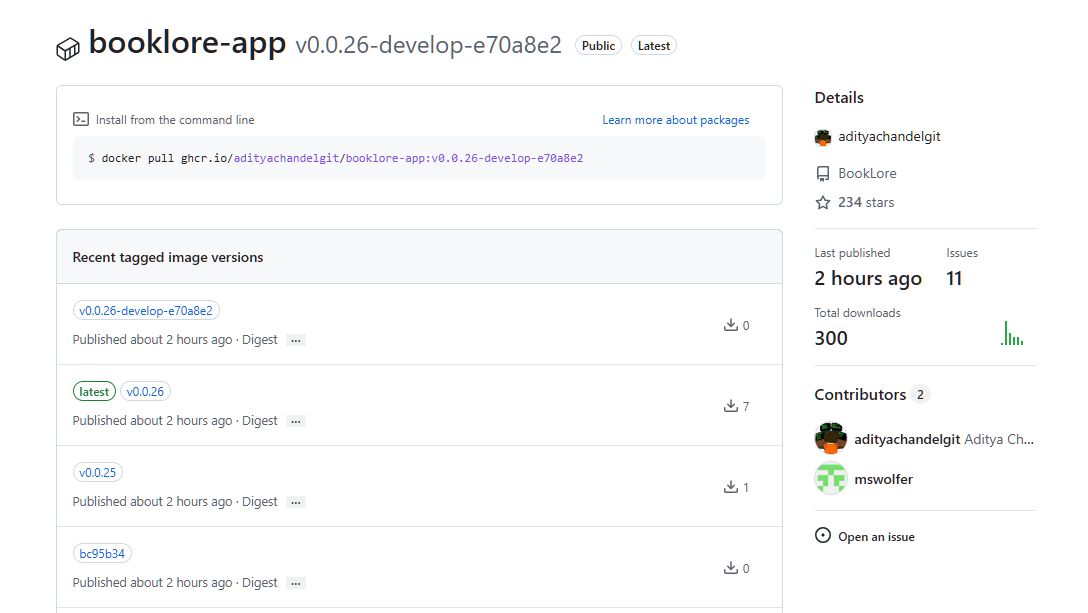Open the v0.0.26-develop-e70a8e2 tag link
This screenshot has height=613, width=1088.
pos(146,310)
